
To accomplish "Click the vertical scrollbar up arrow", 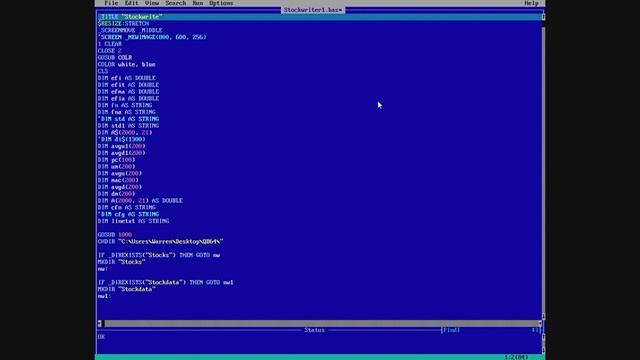I will [x=543, y=17].
